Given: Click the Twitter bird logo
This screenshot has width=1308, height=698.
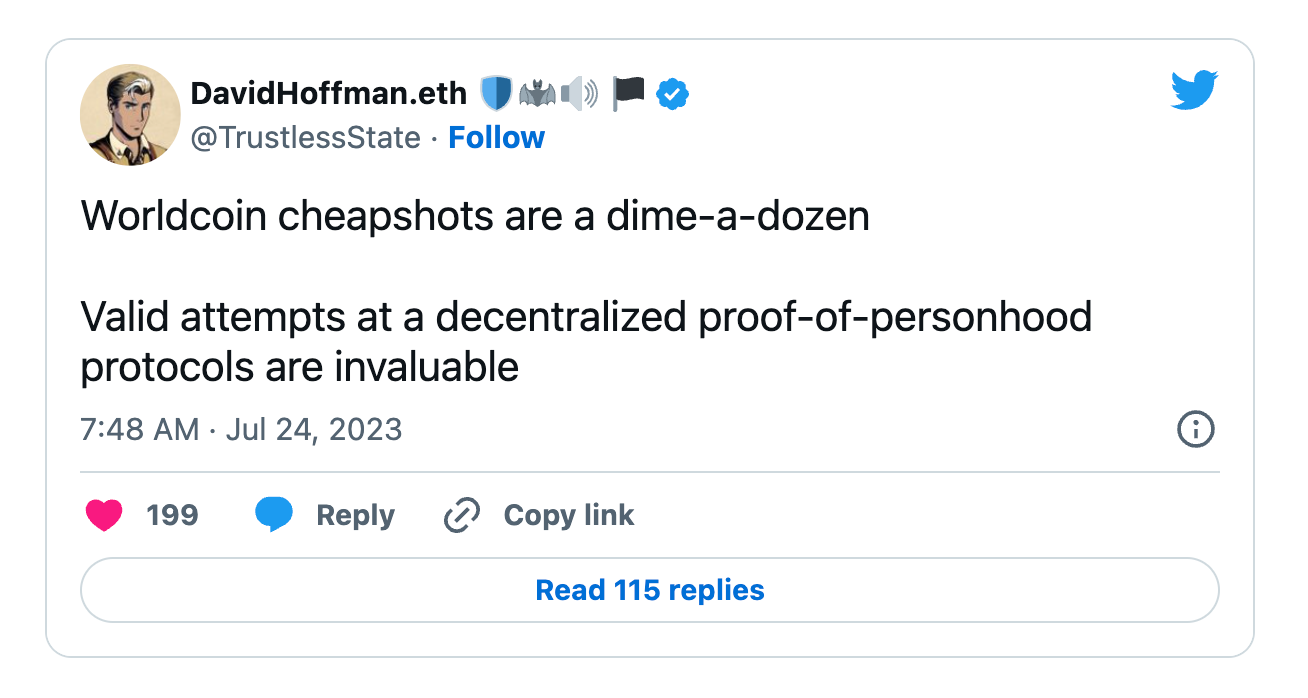Looking at the screenshot, I should [x=1194, y=90].
